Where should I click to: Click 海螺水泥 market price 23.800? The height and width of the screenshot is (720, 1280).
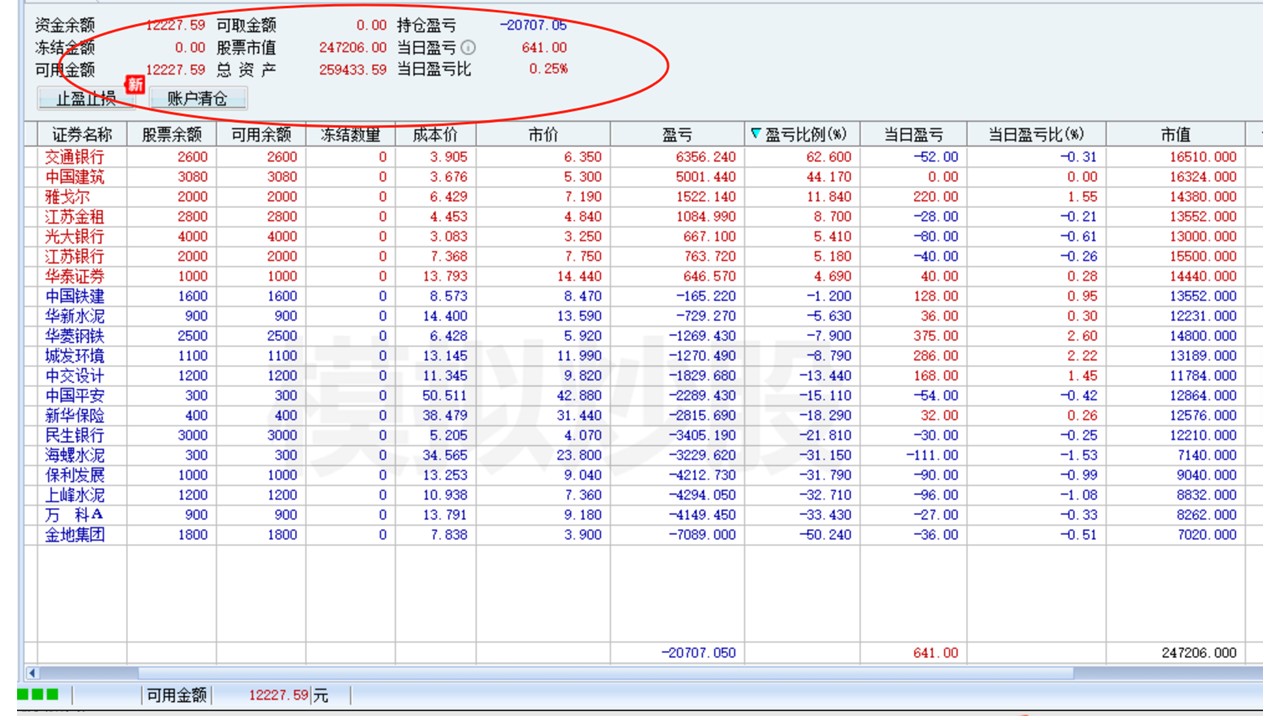coord(581,456)
